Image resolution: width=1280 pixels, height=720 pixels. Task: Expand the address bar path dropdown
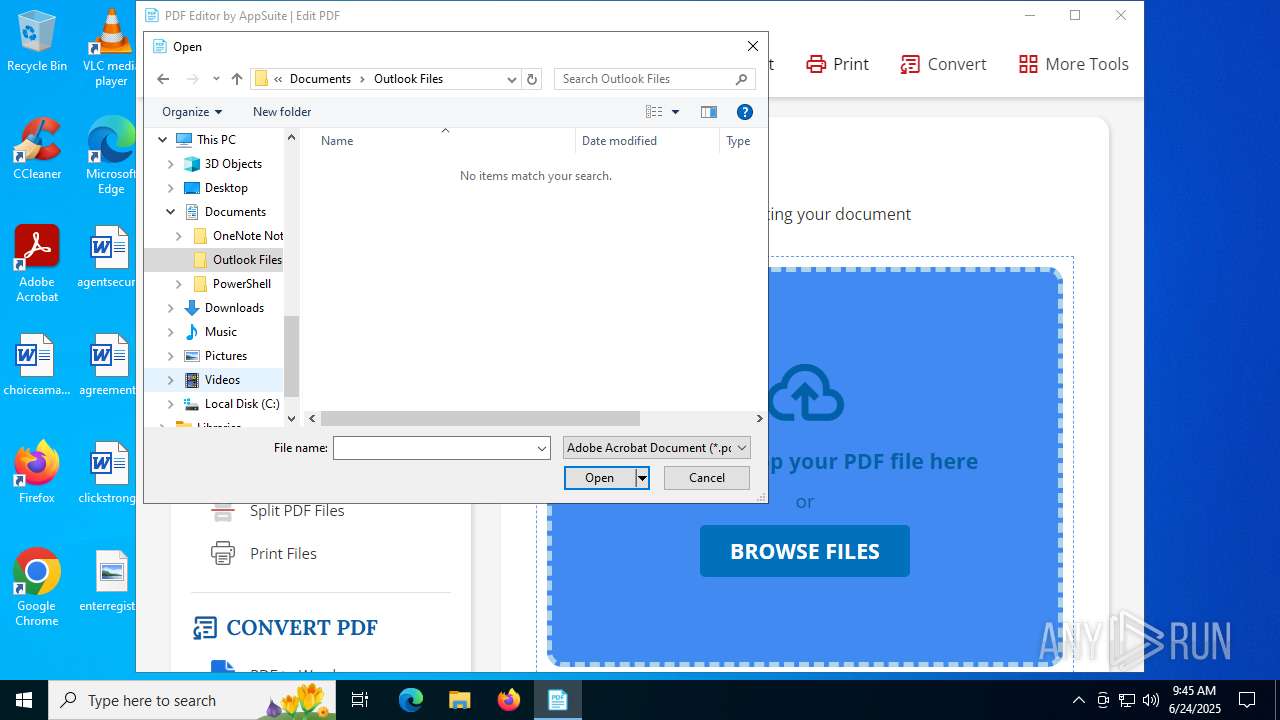click(x=512, y=79)
